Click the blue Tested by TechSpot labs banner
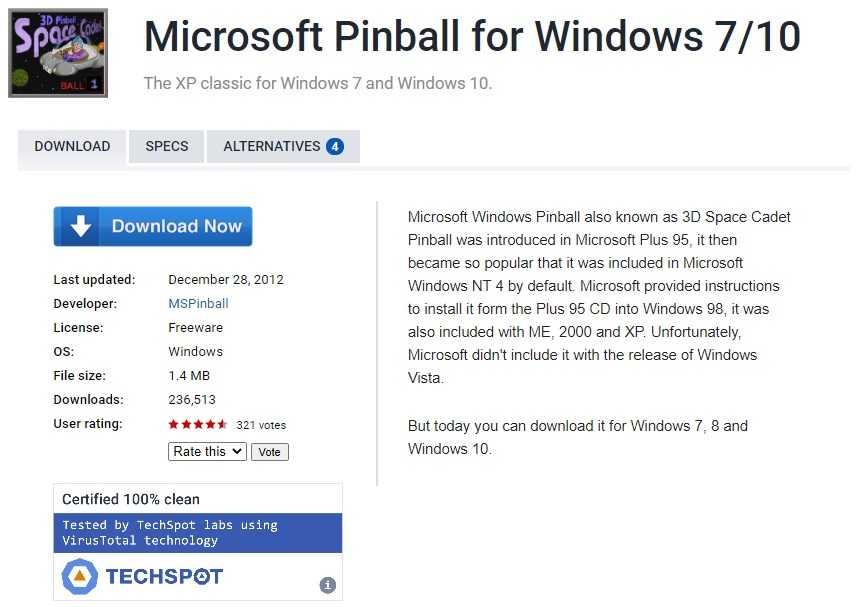The image size is (861, 607). 198,533
